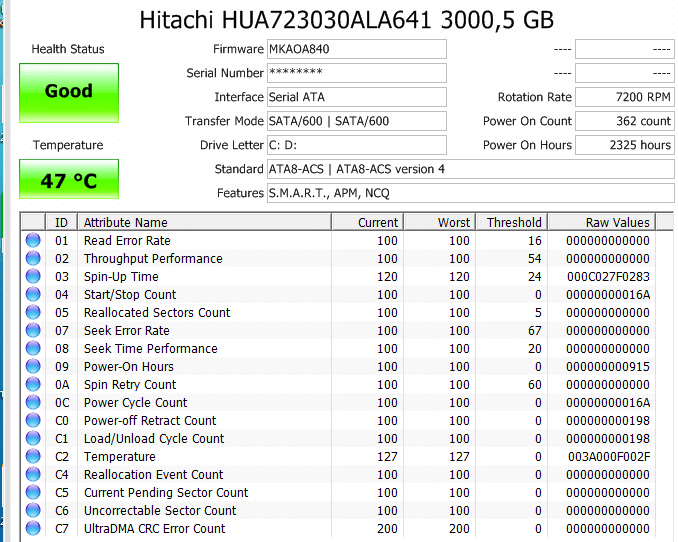
Task: Click the status orb for Spin-Up Time
Action: (x=33, y=276)
